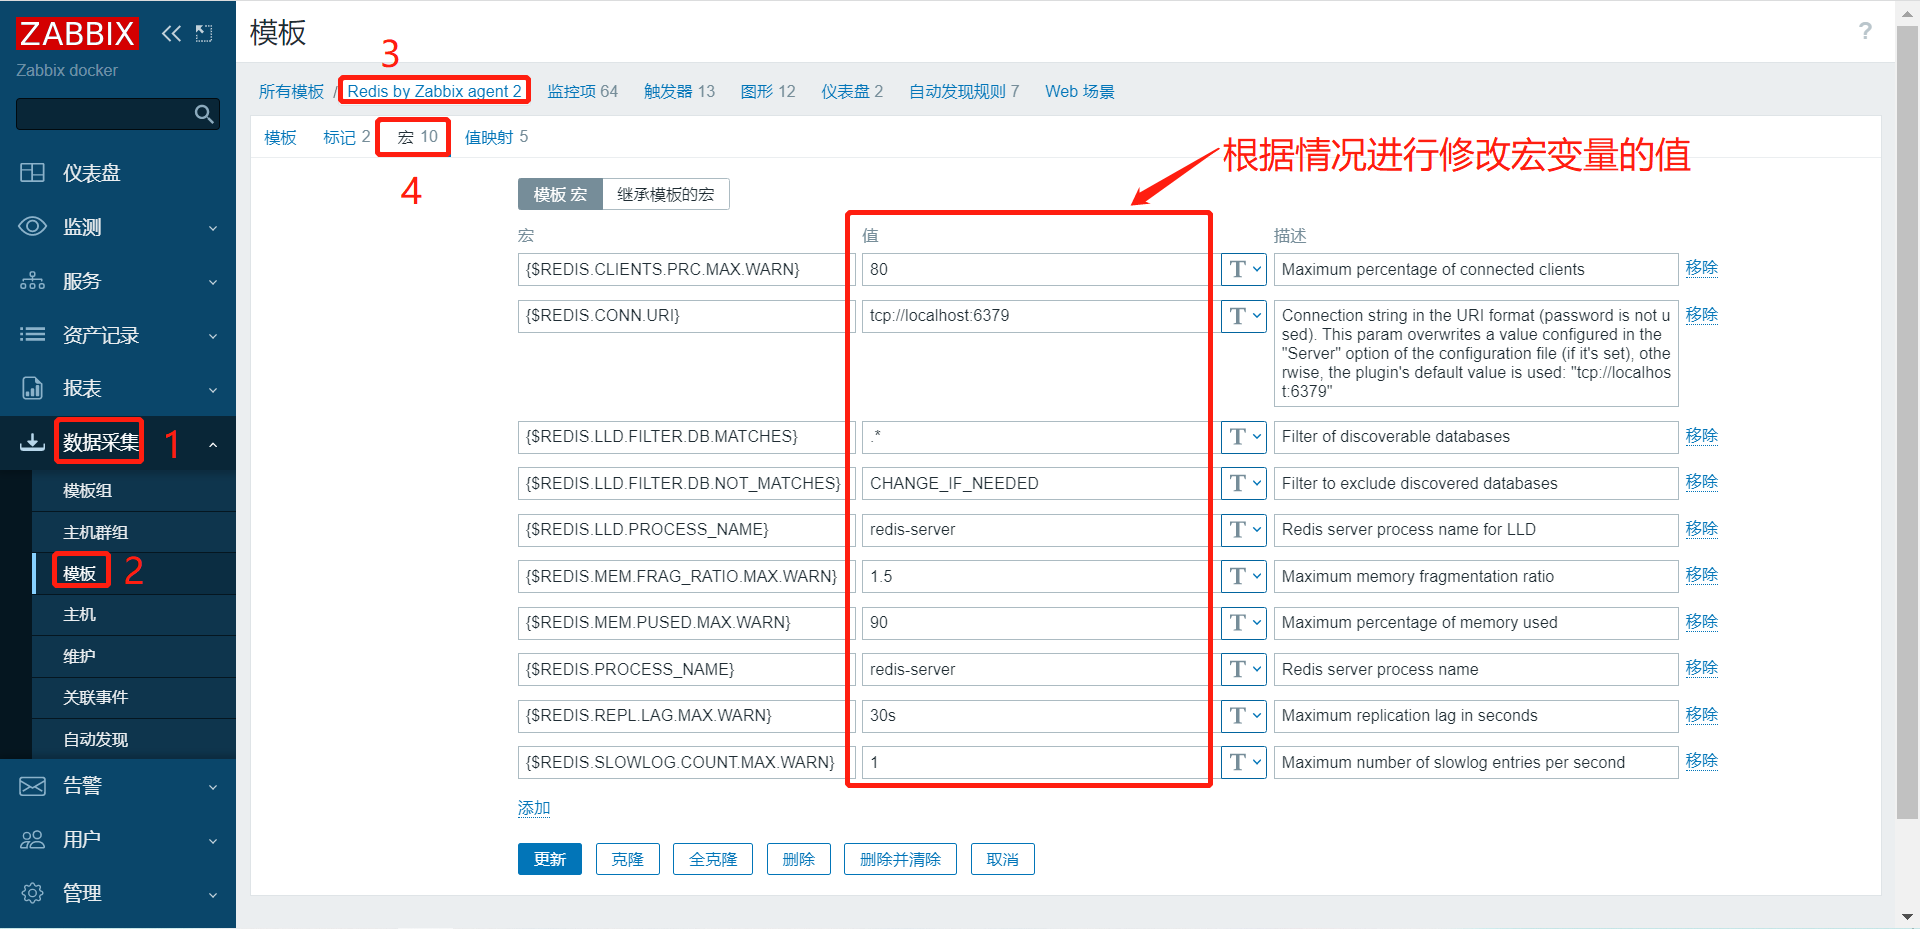
Task: Toggle sidebar auto-hide icon
Action: pos(204,34)
